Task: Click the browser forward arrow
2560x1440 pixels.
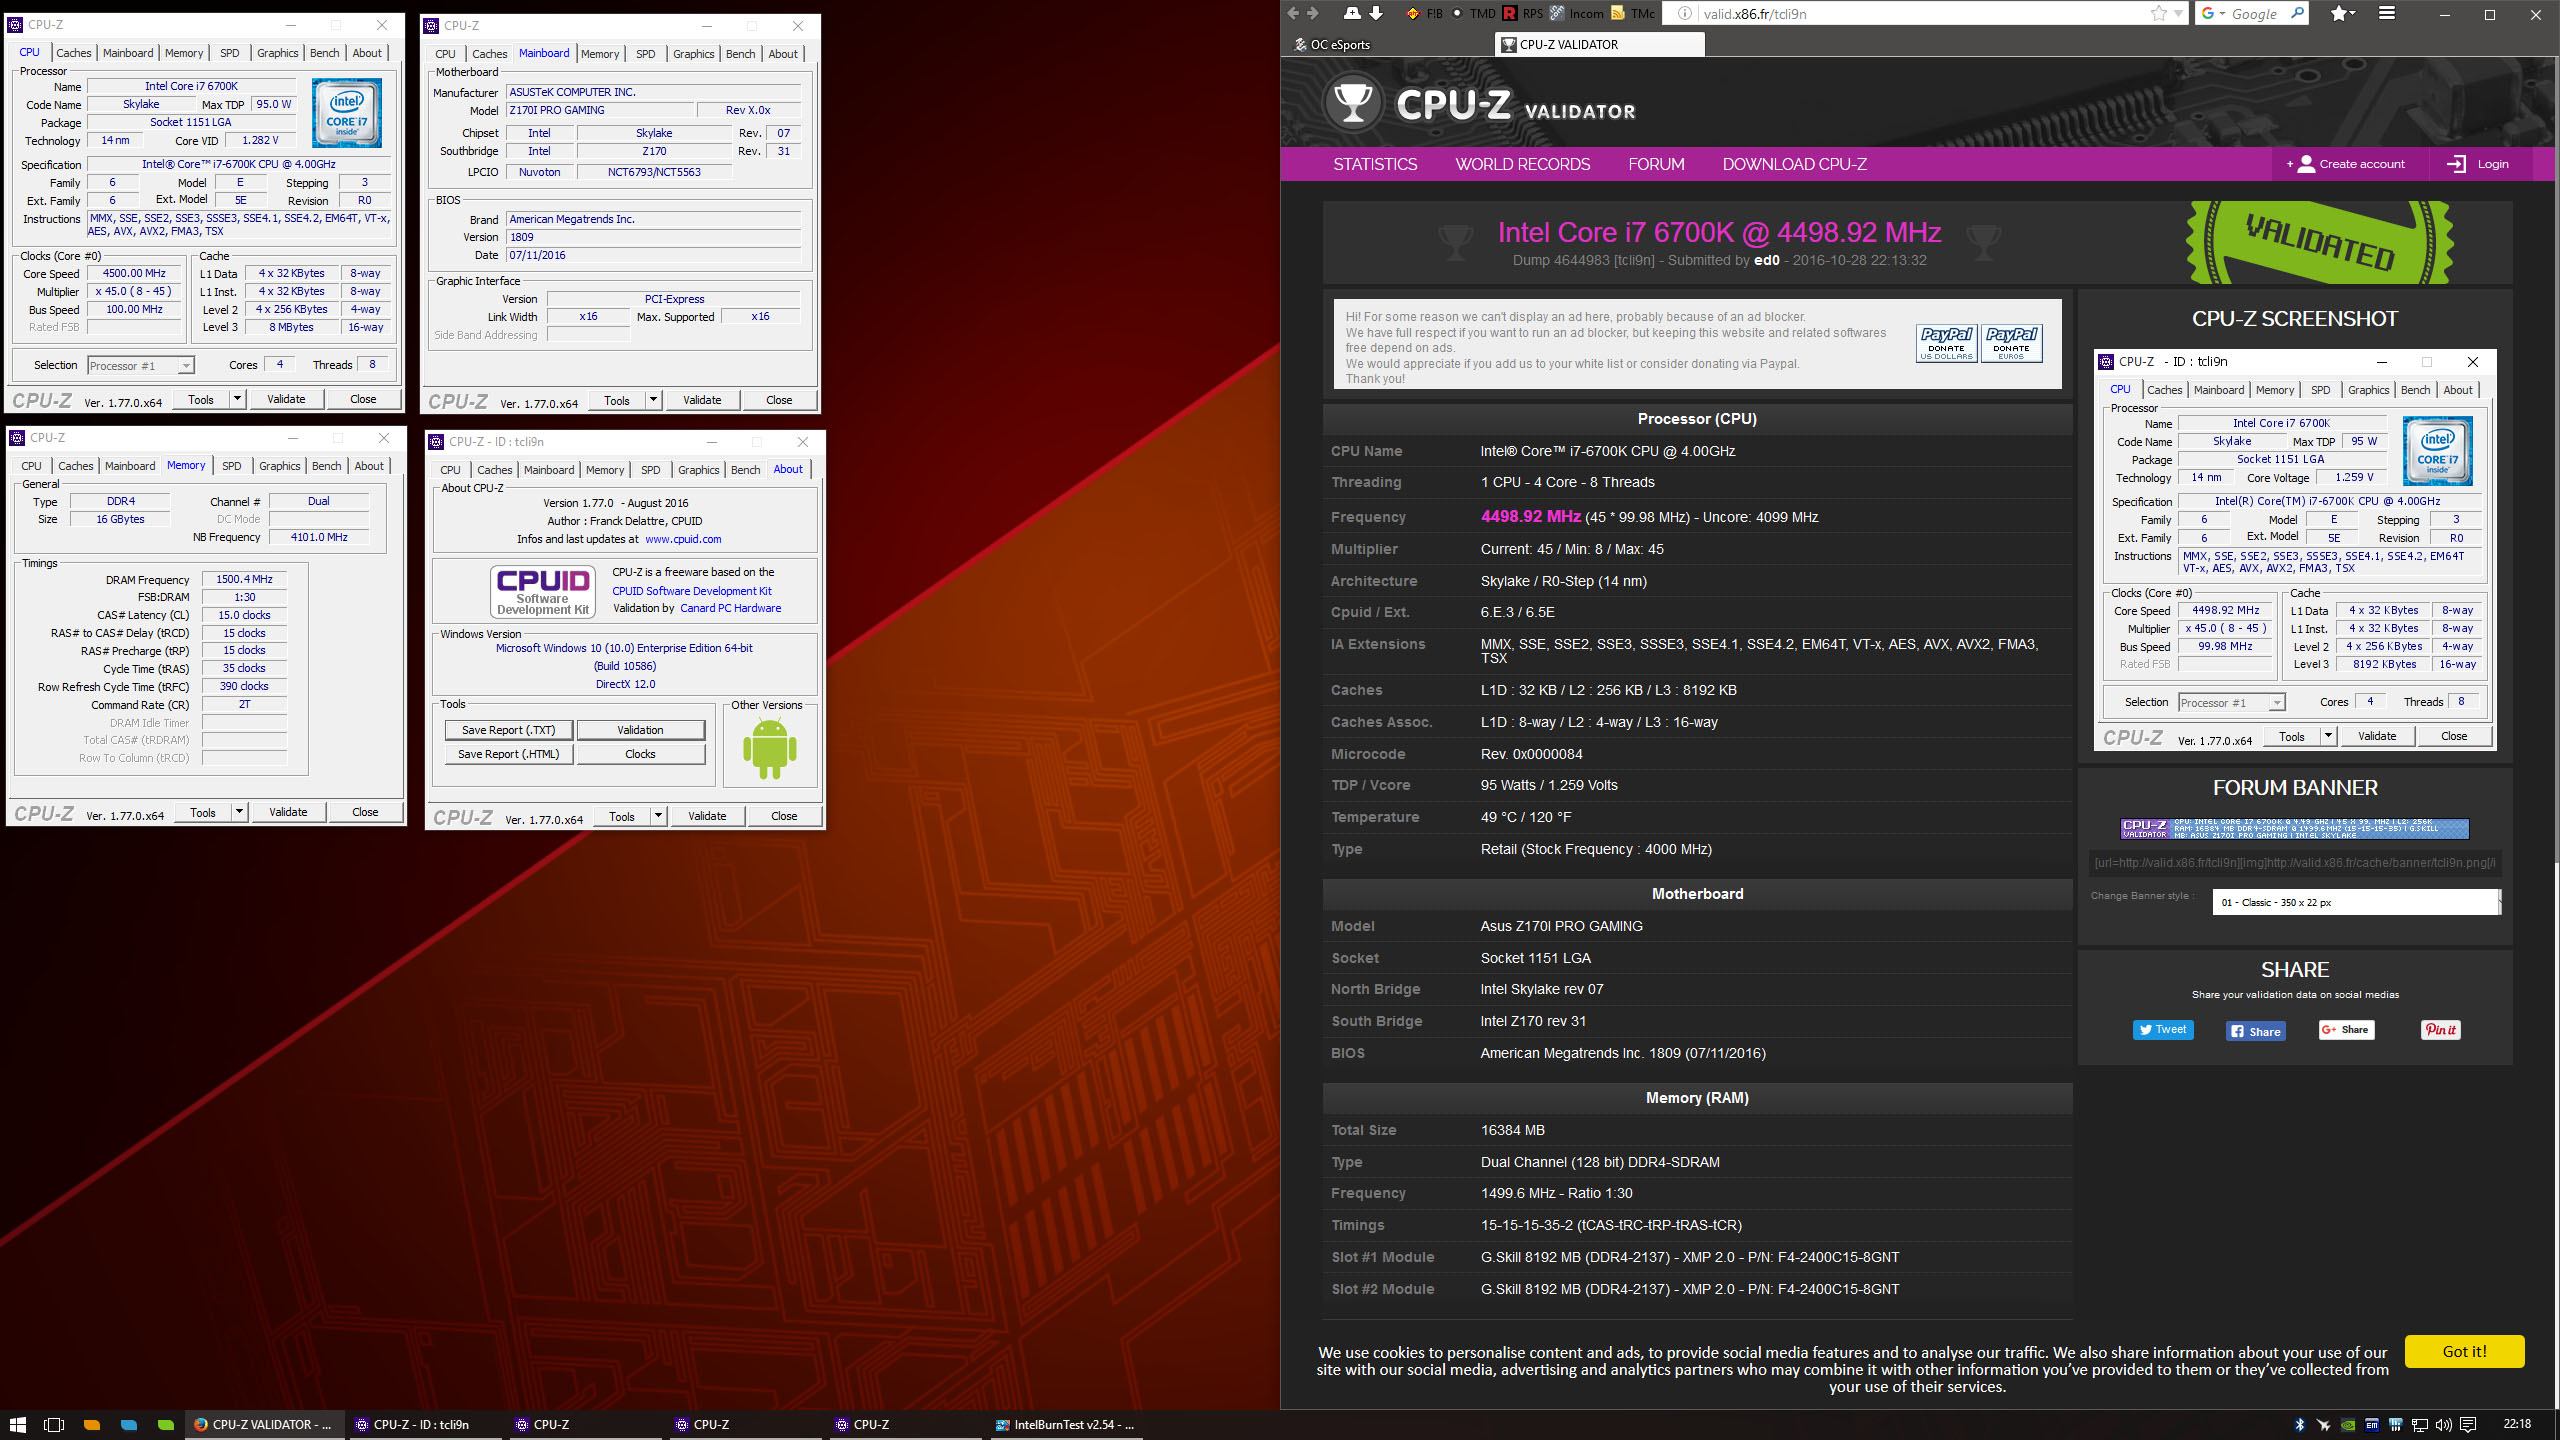Action: (x=1314, y=13)
